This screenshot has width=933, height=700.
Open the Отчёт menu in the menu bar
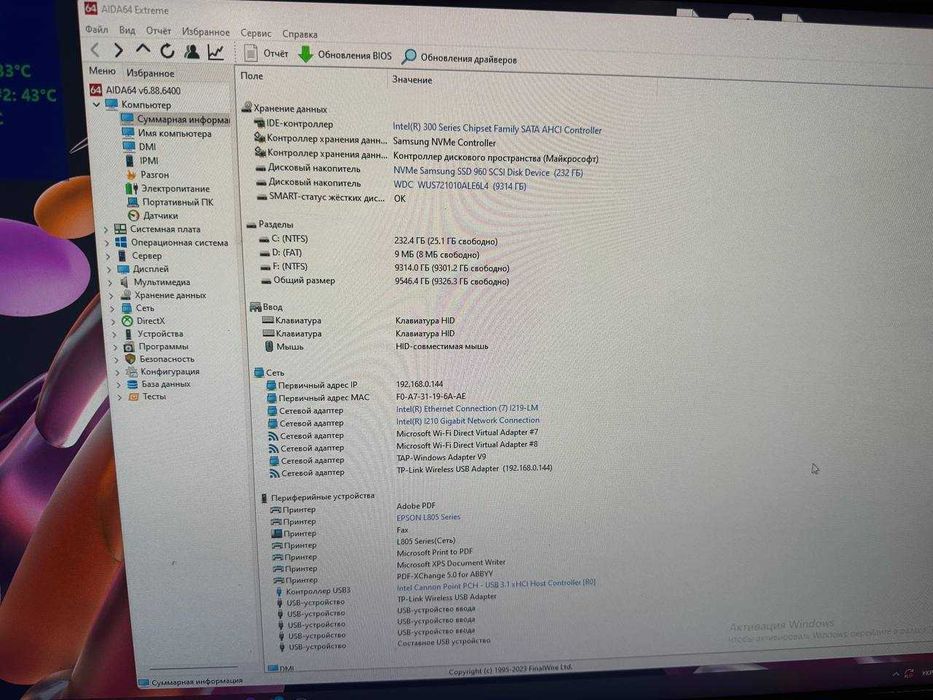coord(158,31)
